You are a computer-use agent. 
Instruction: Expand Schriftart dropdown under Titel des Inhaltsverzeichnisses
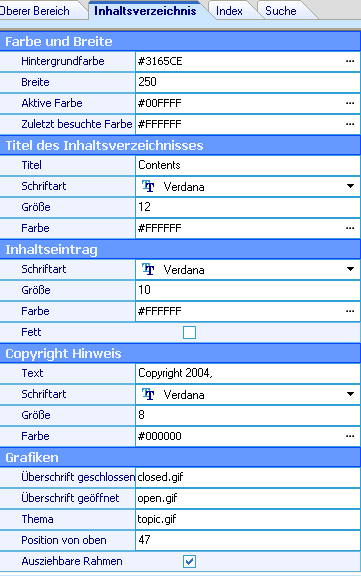pos(350,186)
